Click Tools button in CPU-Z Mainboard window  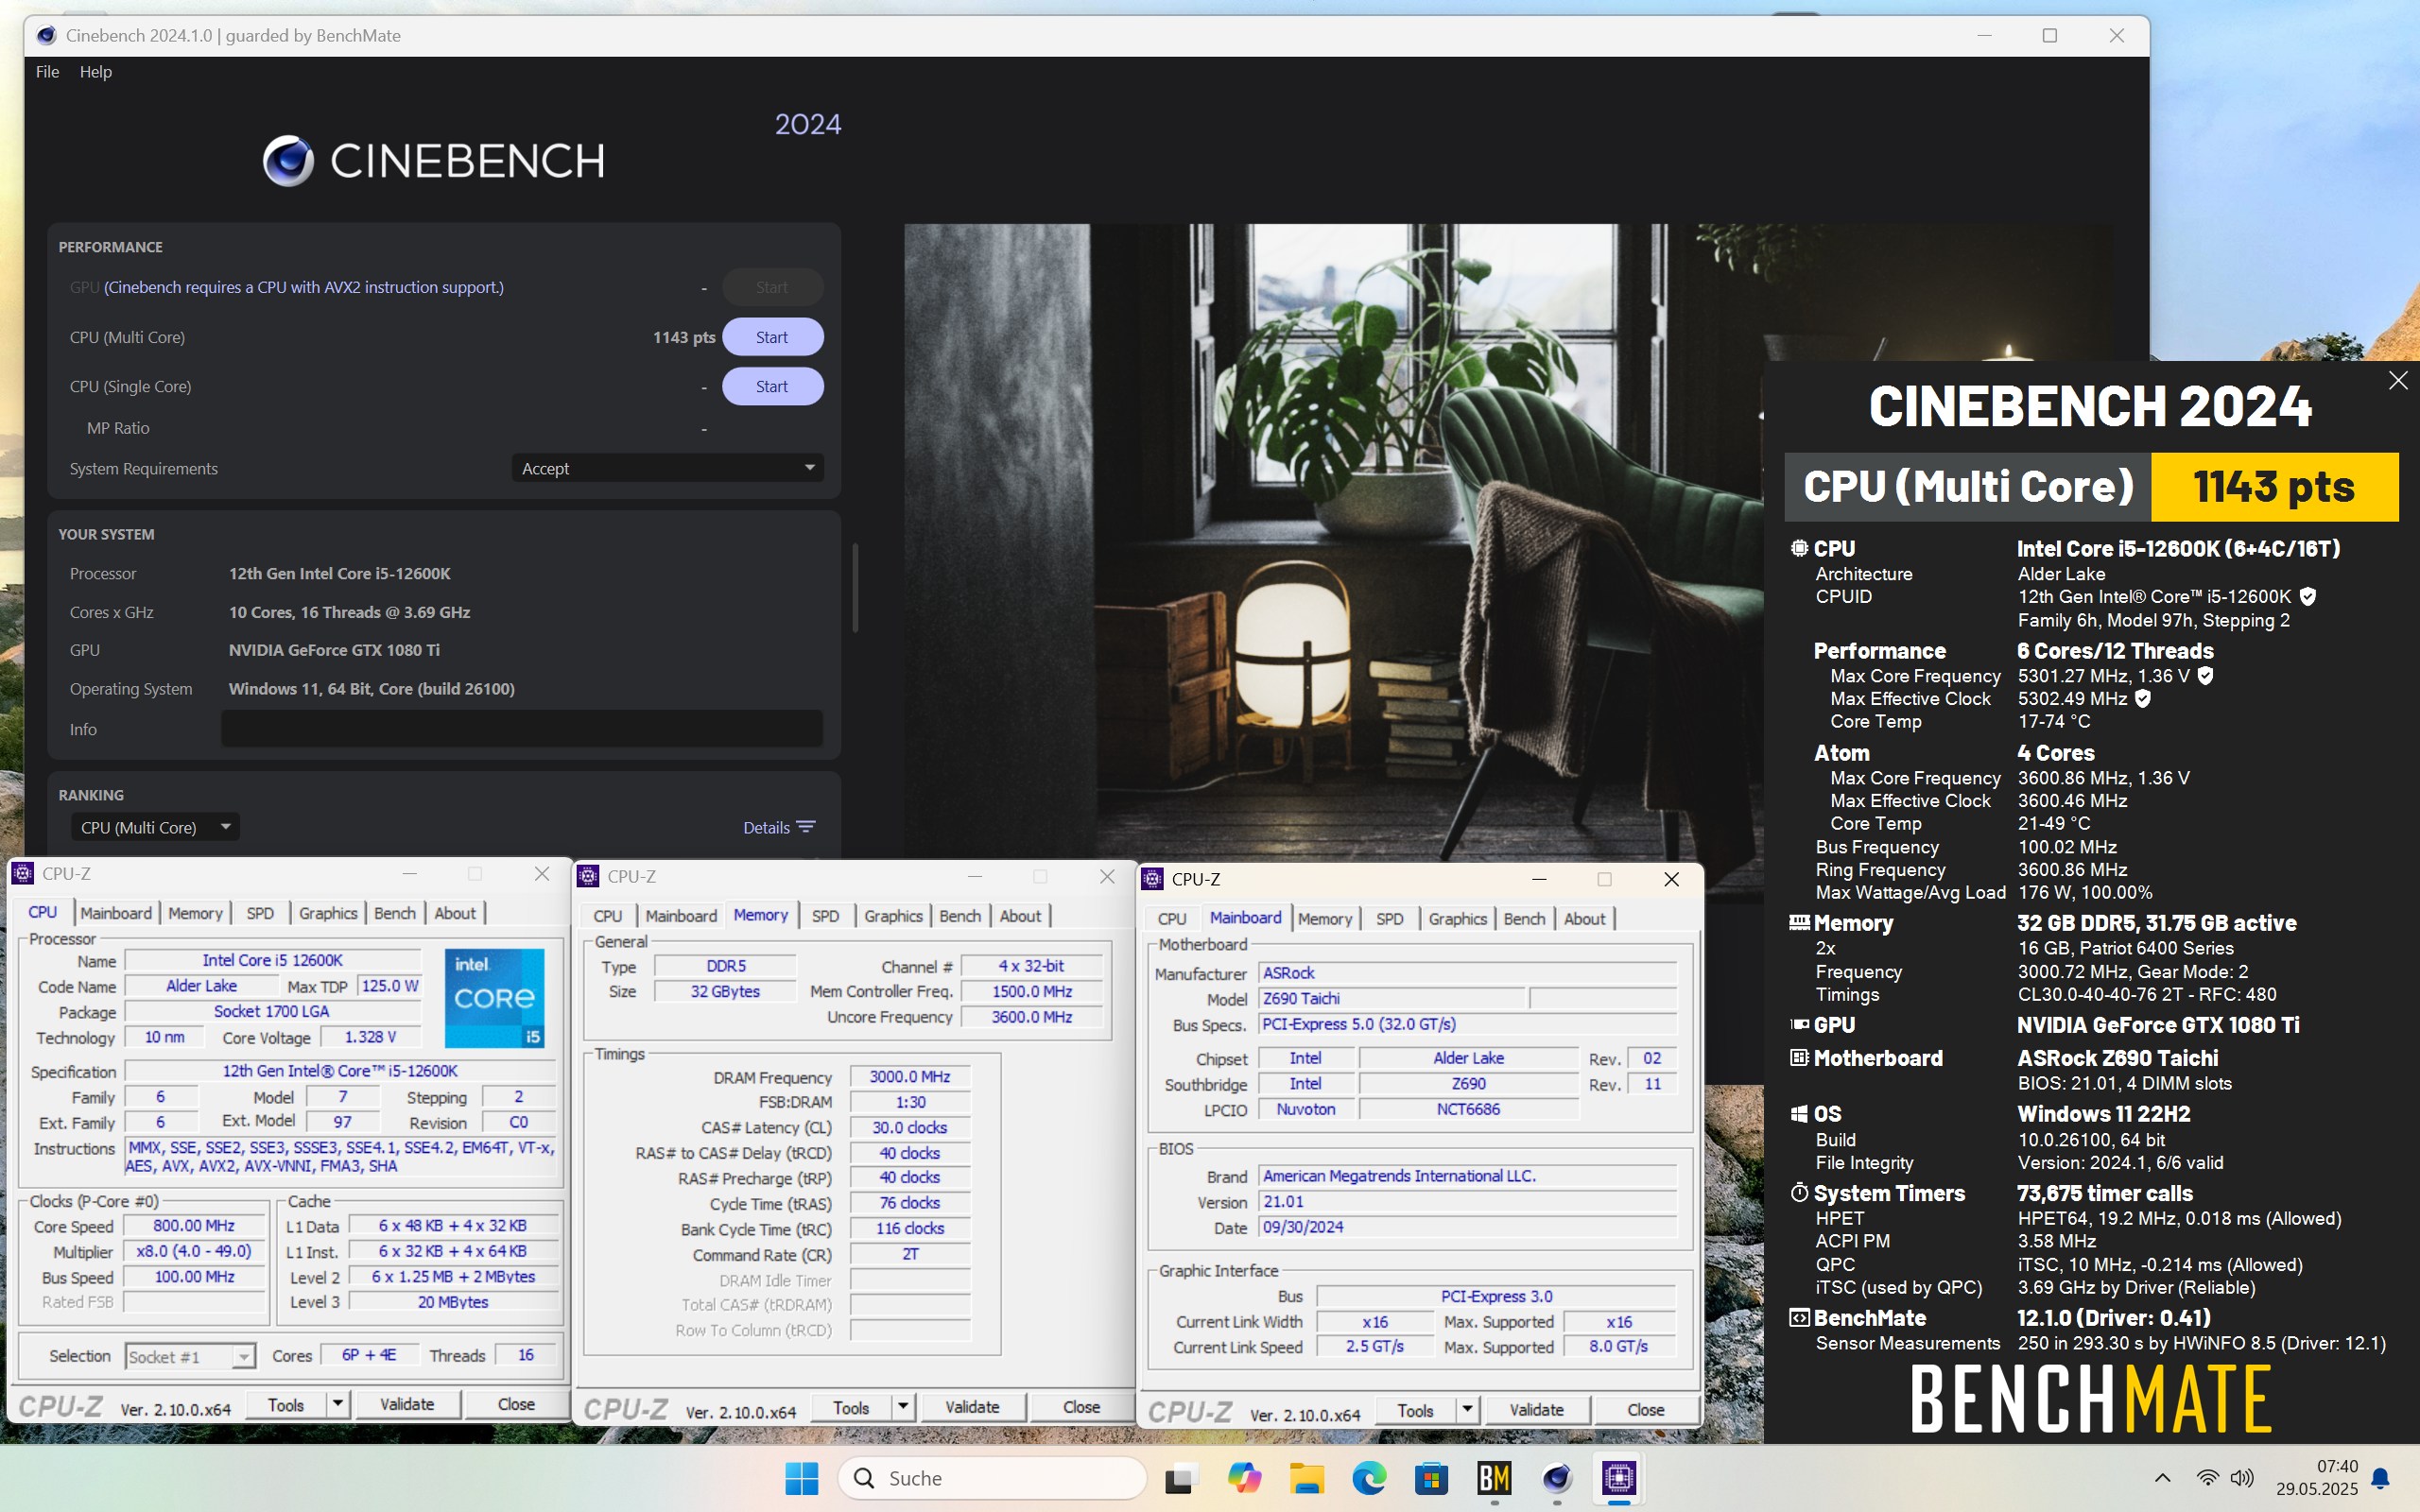point(1415,1410)
